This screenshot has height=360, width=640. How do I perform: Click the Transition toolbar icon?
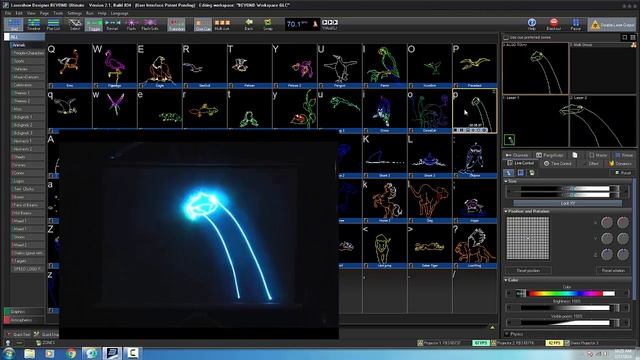click(x=176, y=24)
